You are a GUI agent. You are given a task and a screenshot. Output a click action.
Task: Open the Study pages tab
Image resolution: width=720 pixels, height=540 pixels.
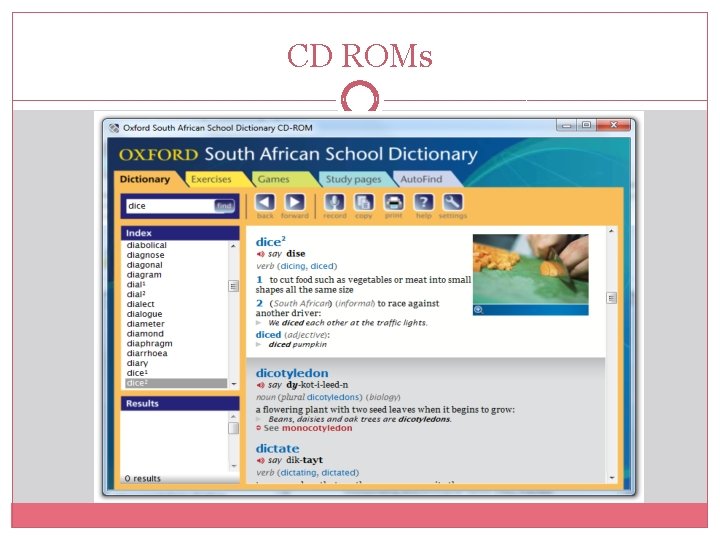point(354,179)
